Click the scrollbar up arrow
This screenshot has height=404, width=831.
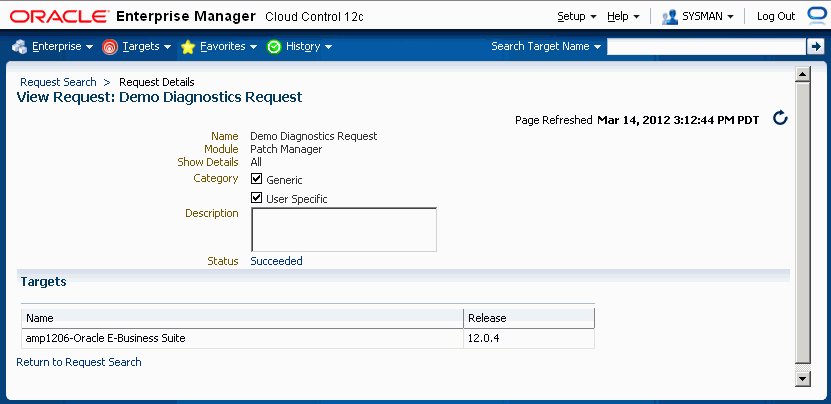tap(803, 75)
